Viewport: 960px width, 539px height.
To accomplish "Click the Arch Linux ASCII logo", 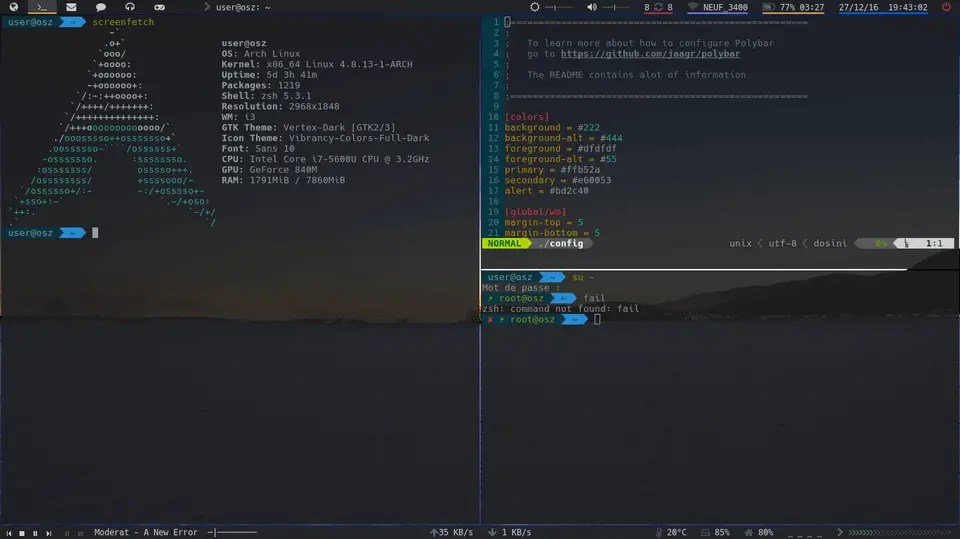I will (113, 127).
